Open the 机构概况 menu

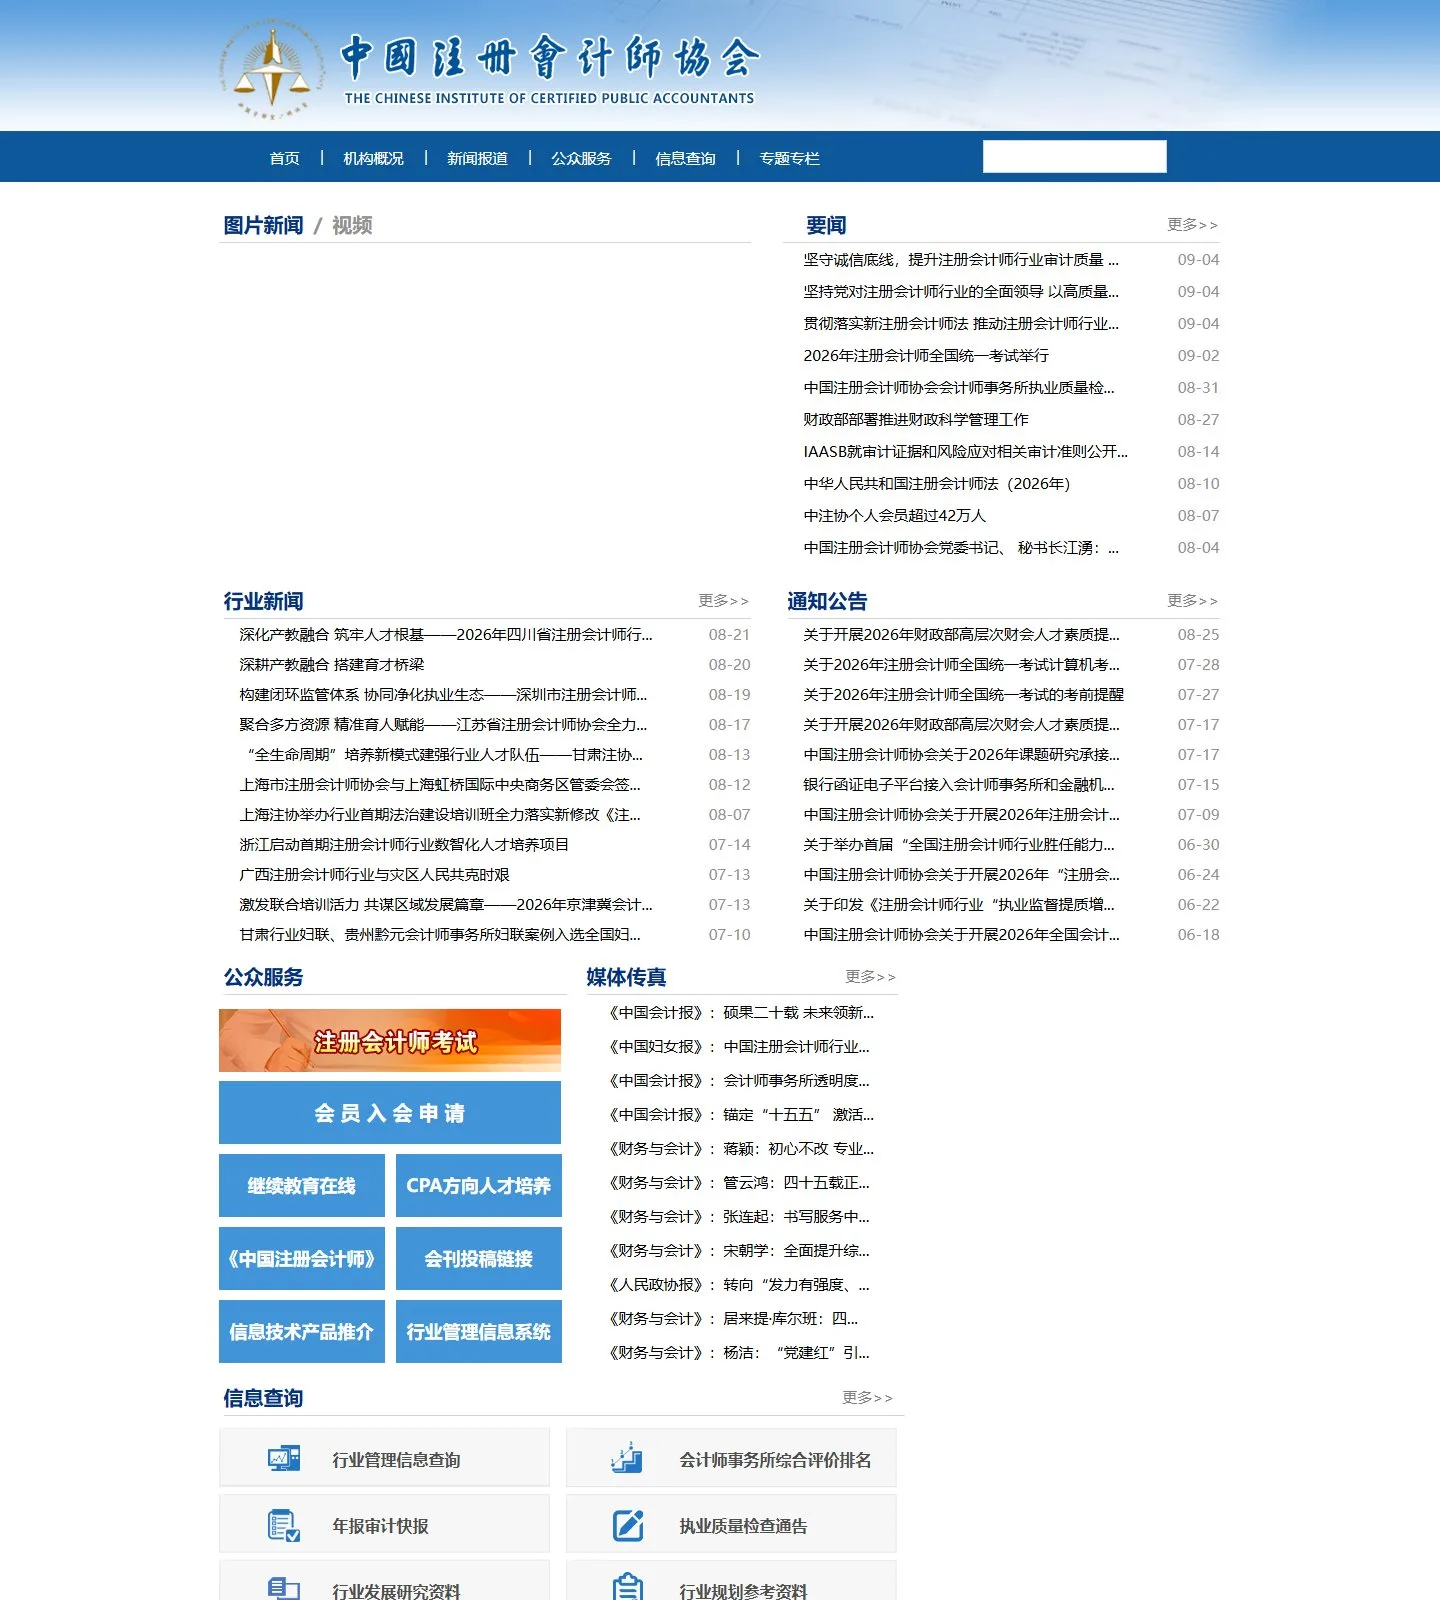(x=373, y=158)
